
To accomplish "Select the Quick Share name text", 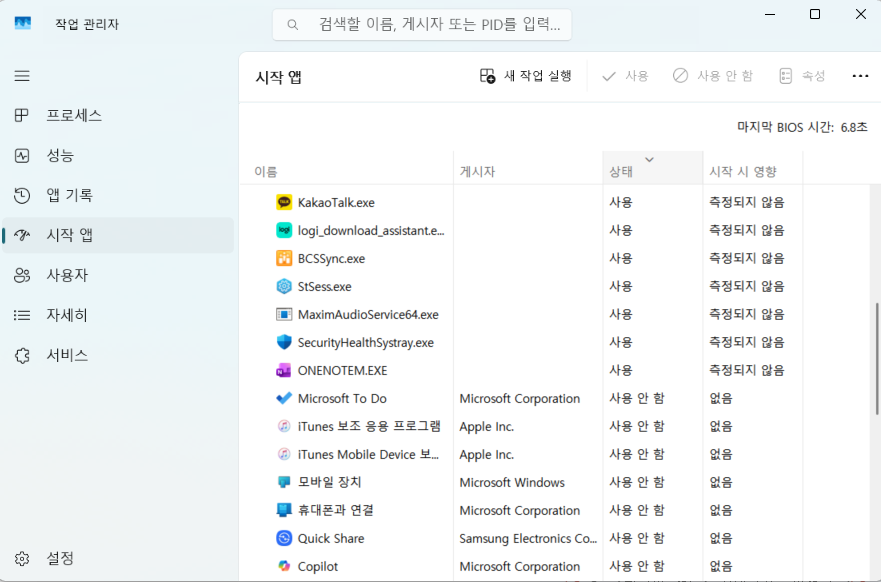I will 331,539.
